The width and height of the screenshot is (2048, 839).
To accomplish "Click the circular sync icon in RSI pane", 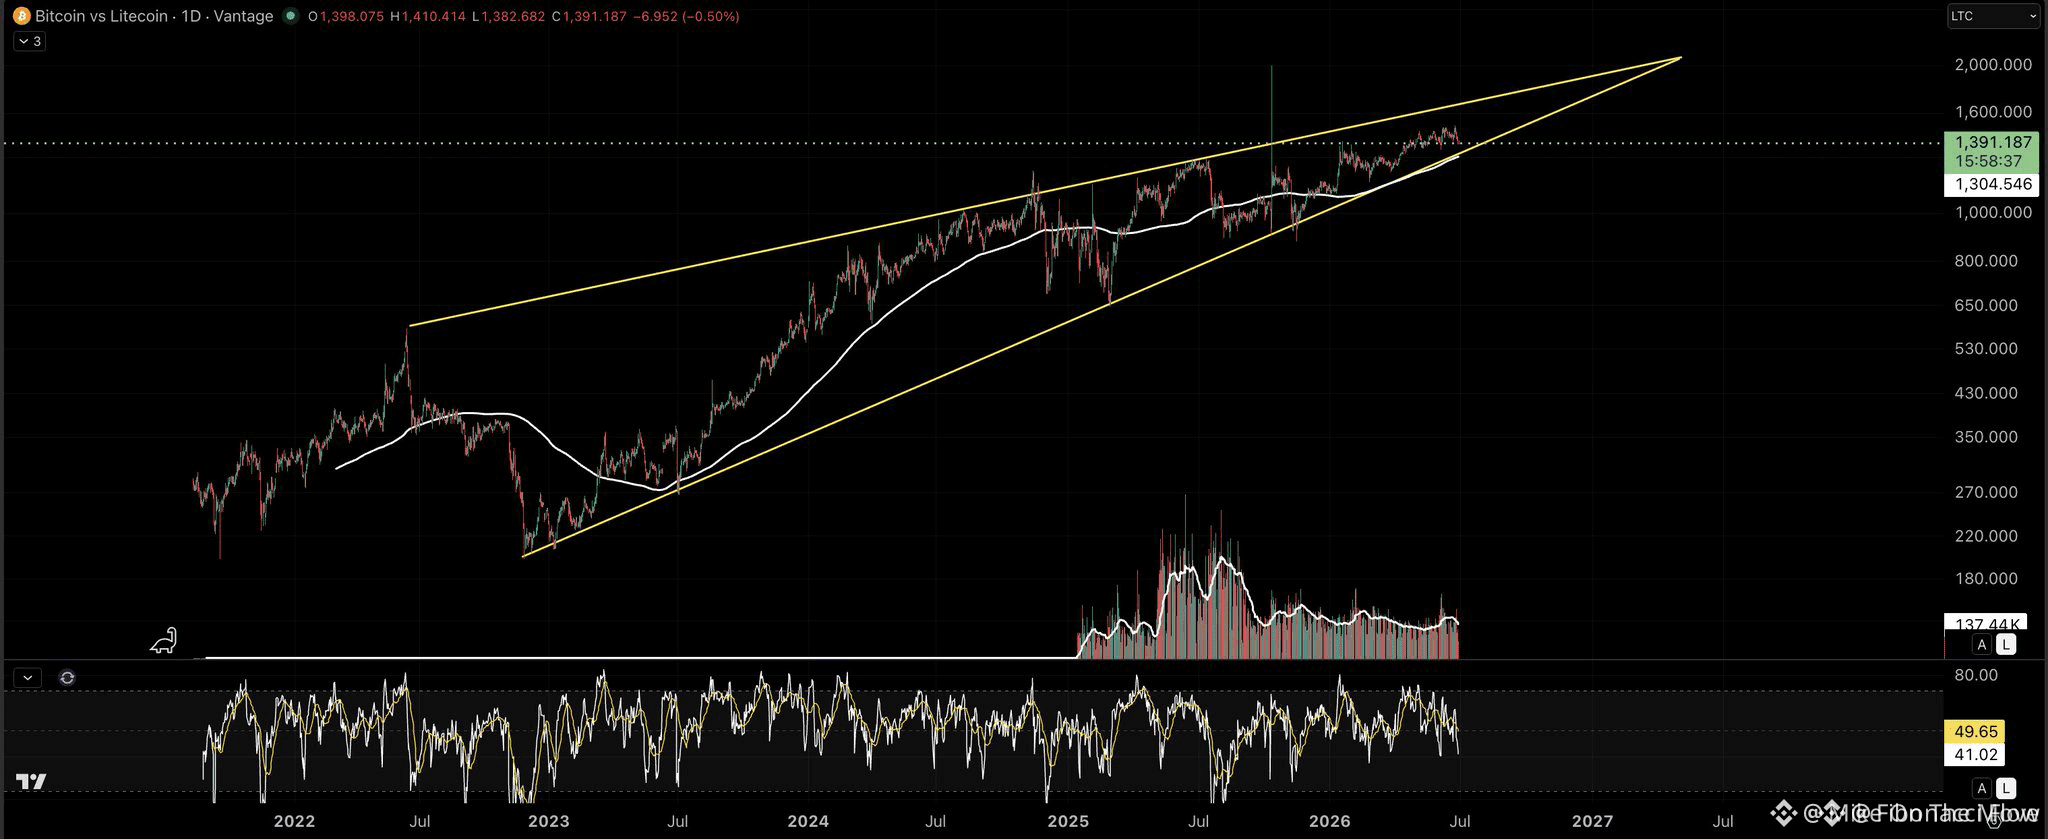I will pos(67,678).
